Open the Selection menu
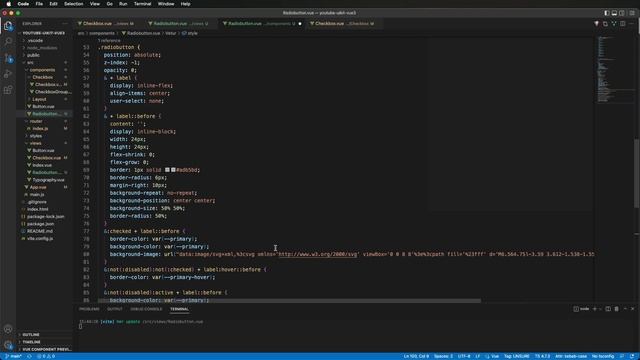The height and width of the screenshot is (360, 640). tap(73, 4)
